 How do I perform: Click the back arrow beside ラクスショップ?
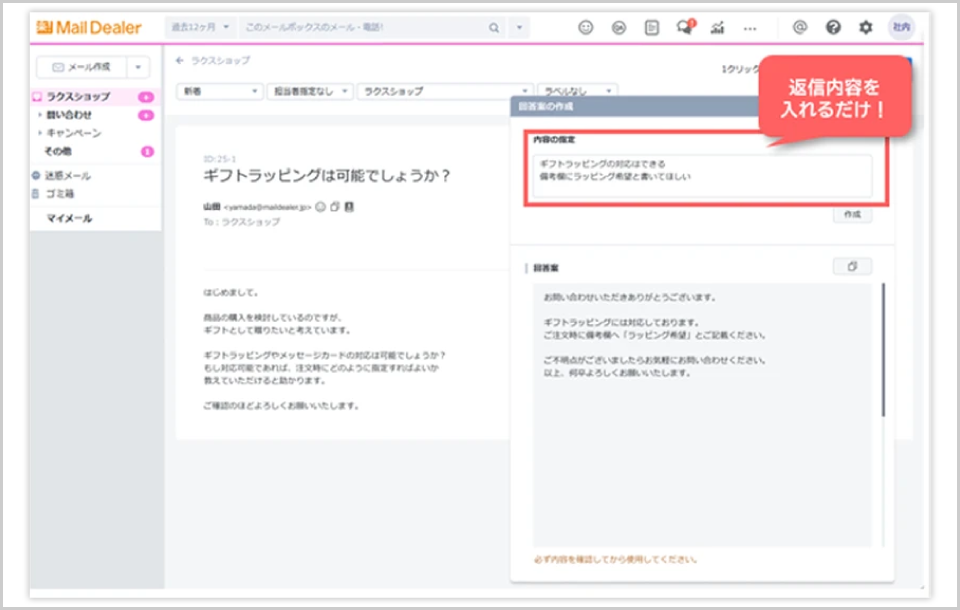[180, 61]
